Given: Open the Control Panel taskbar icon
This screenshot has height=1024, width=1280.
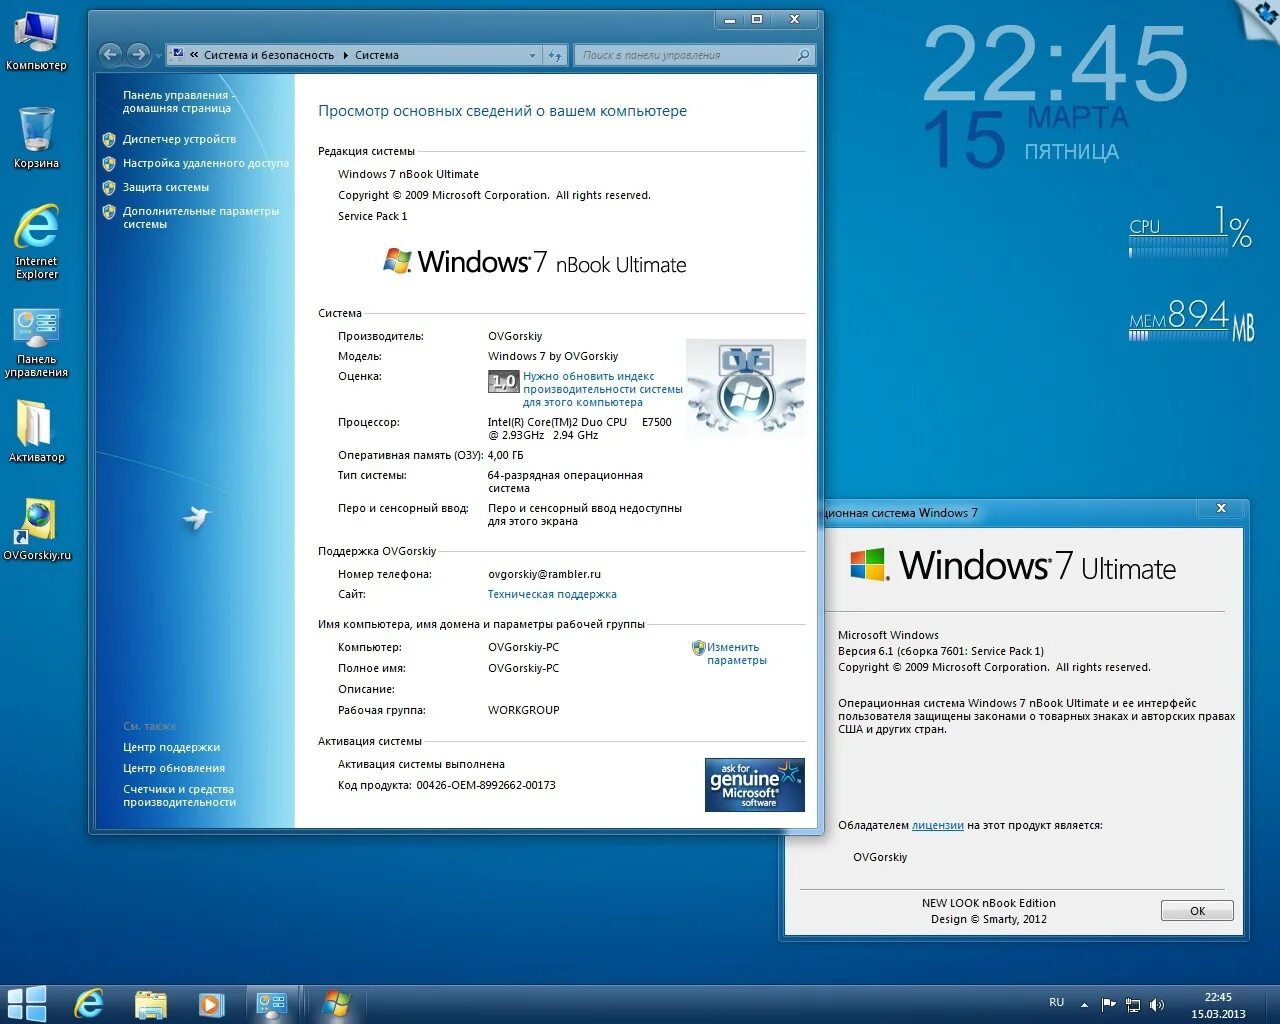Looking at the screenshot, I should (273, 1002).
